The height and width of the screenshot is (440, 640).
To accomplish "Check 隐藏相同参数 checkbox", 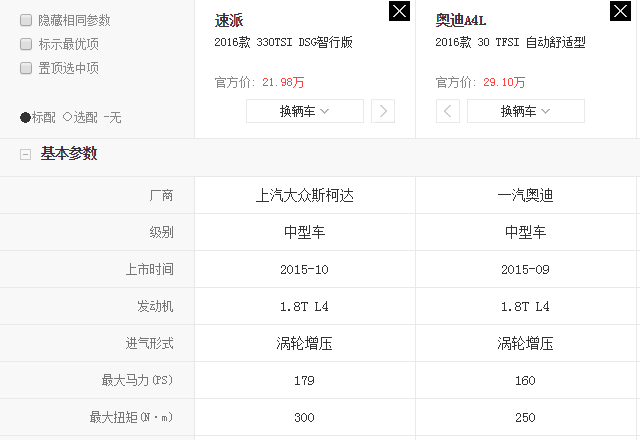I will tap(26, 20).
